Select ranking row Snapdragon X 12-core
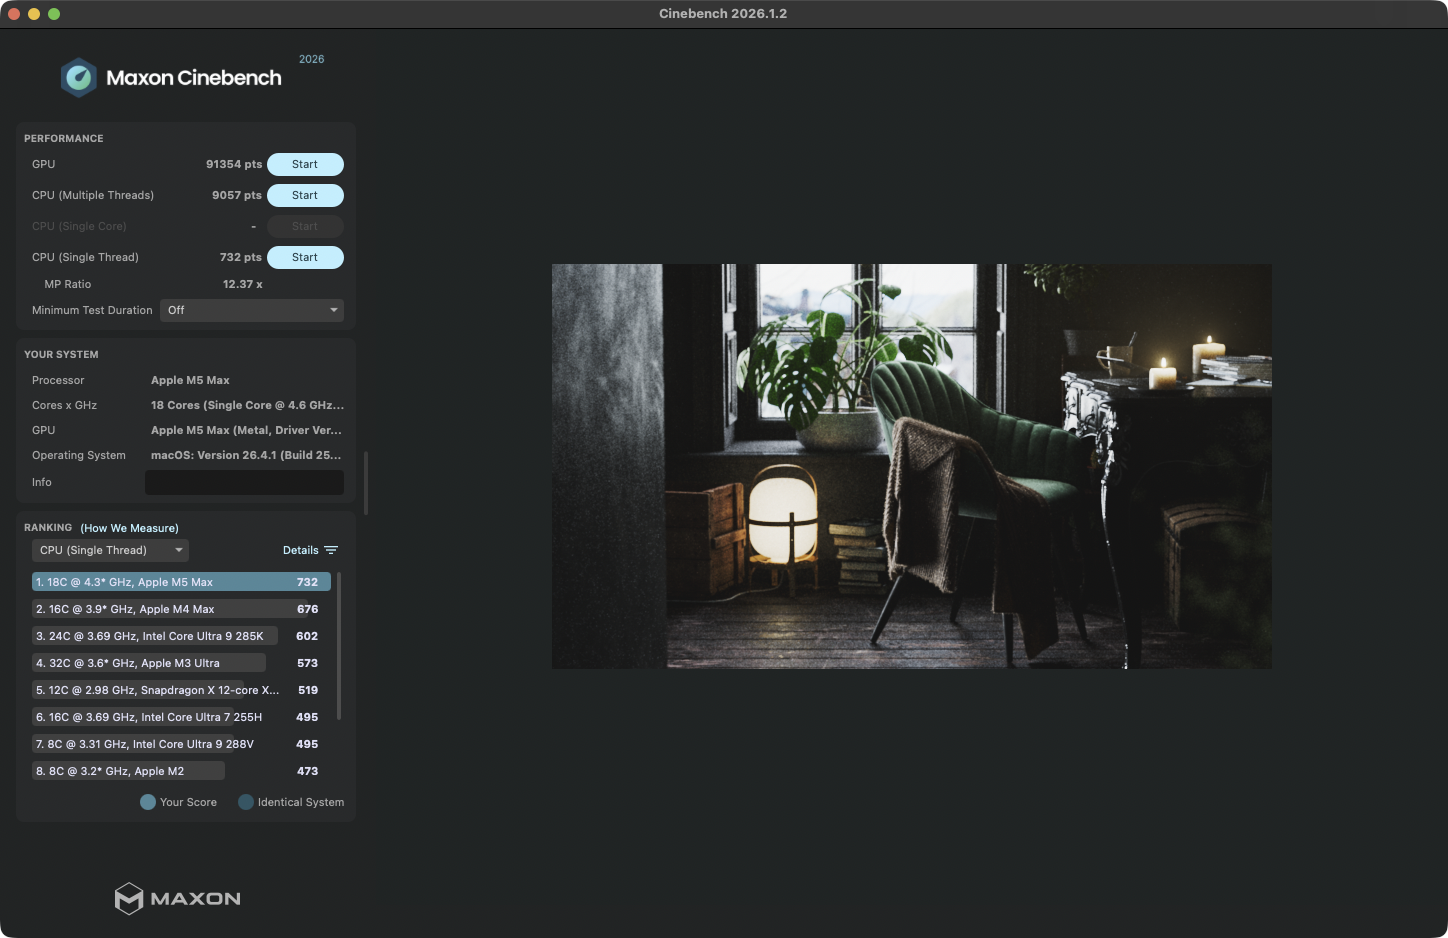The height and width of the screenshot is (938, 1448). click(x=181, y=690)
